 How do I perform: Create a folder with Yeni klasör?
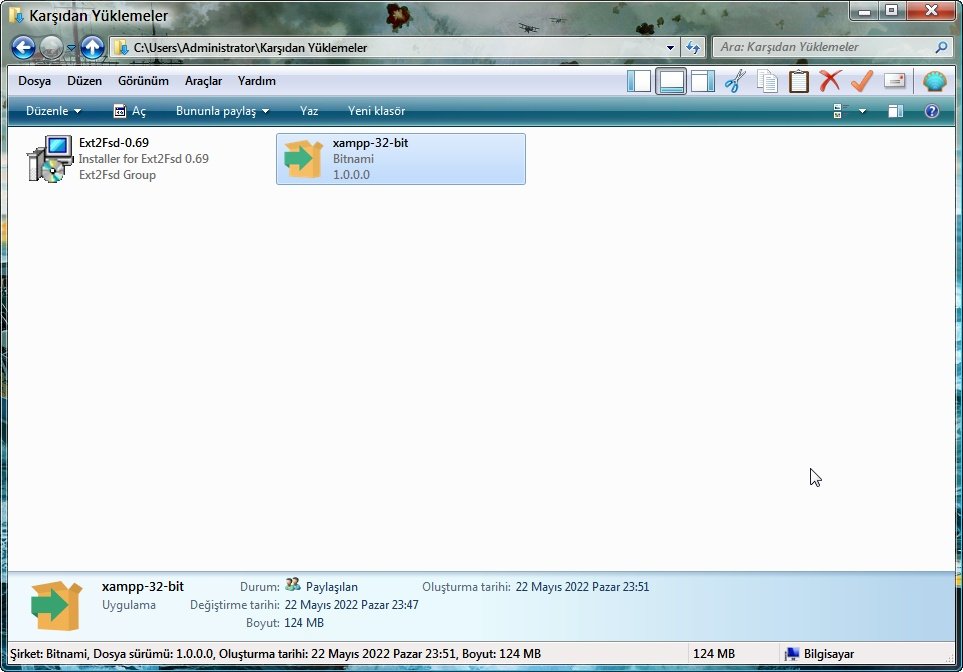(376, 111)
